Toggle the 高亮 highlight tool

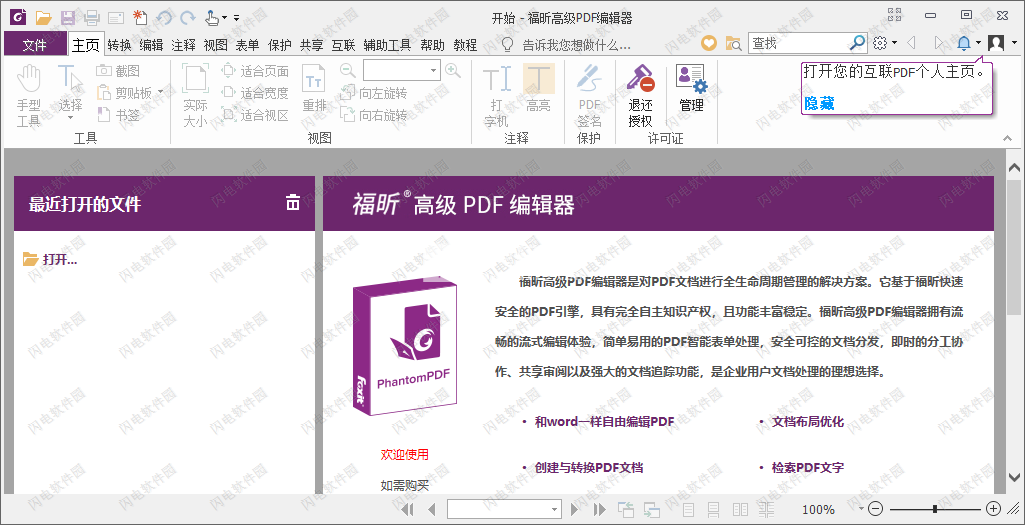point(539,88)
